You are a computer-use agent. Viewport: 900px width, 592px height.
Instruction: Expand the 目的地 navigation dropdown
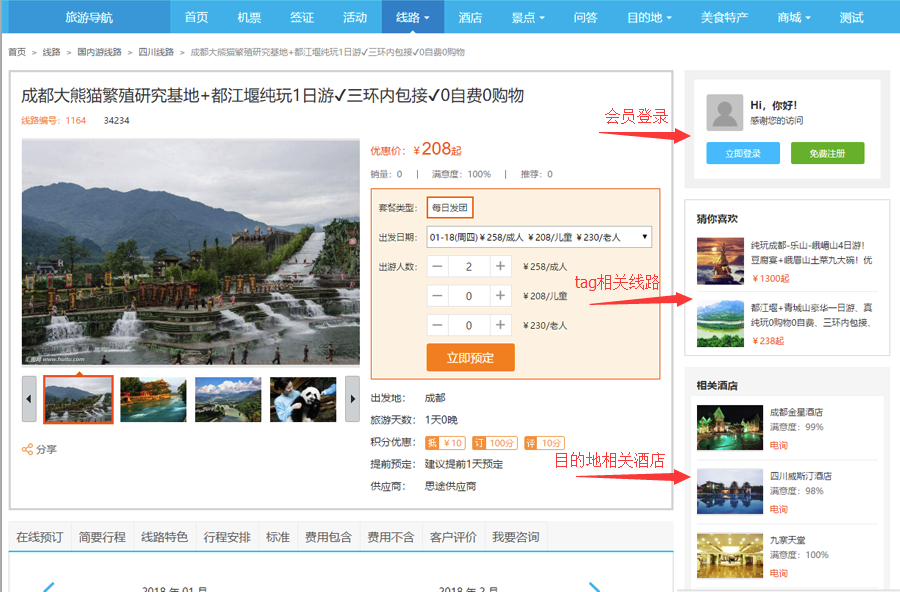(x=649, y=17)
